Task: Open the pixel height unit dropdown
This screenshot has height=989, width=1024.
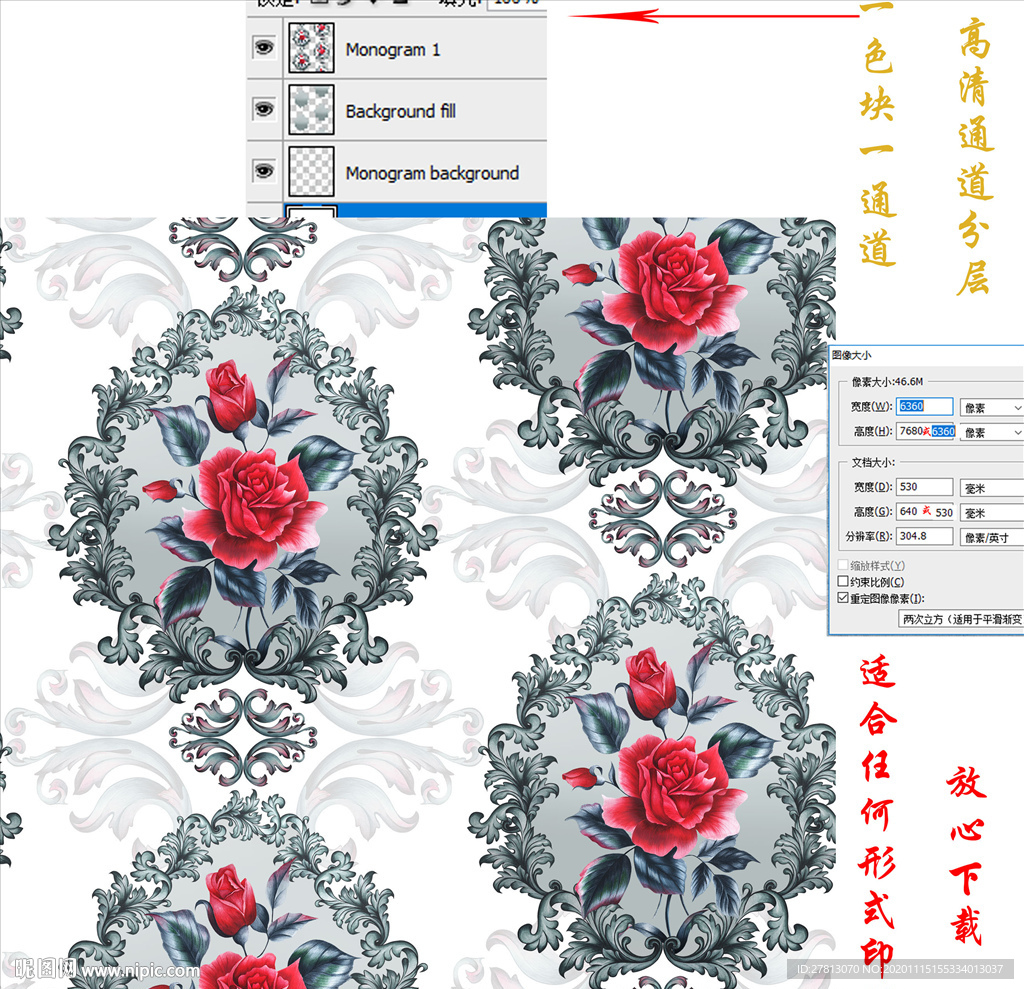Action: [x=991, y=432]
